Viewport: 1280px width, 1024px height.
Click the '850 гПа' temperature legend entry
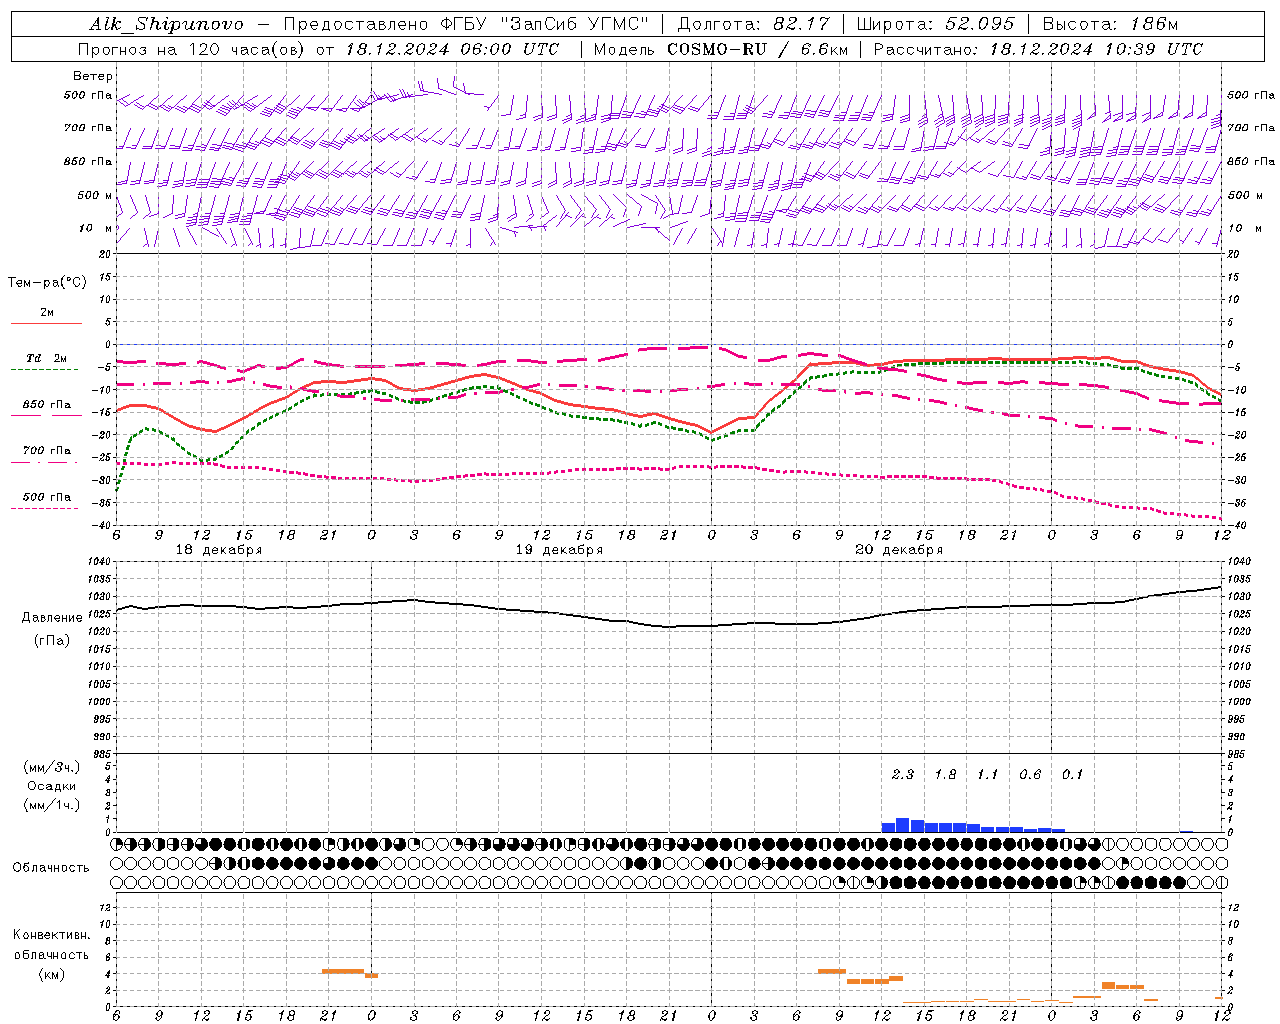pyautogui.click(x=47, y=404)
